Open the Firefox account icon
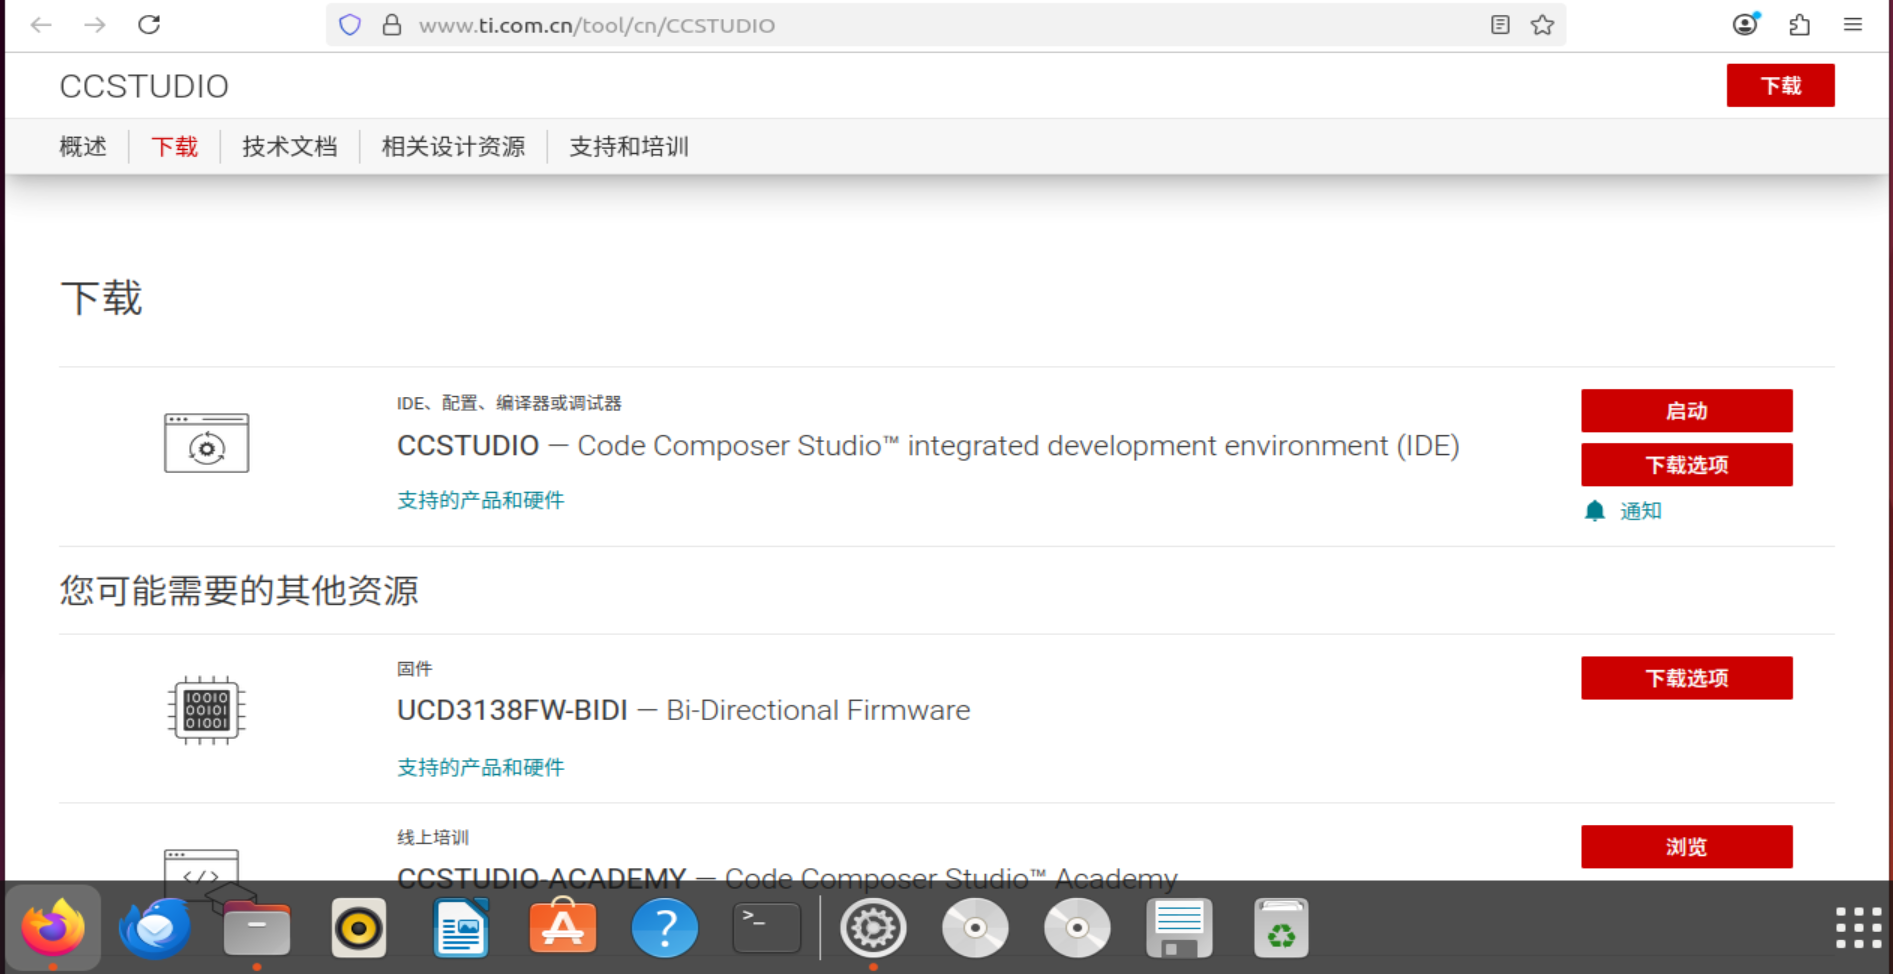The height and width of the screenshot is (974, 1893). pos(1746,25)
